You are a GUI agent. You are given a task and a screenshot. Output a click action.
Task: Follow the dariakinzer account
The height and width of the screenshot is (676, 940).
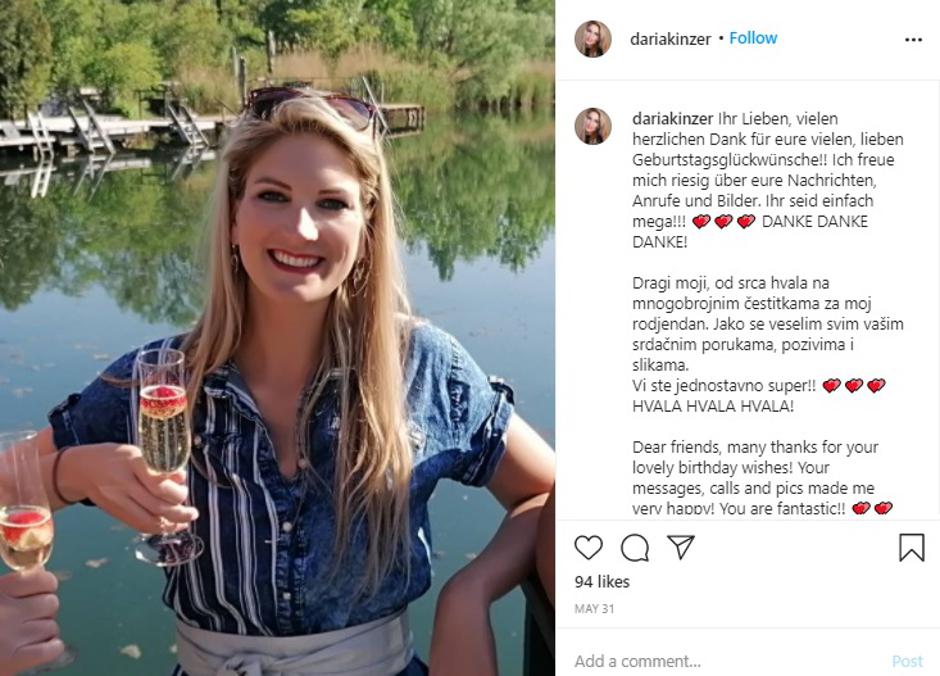click(753, 38)
